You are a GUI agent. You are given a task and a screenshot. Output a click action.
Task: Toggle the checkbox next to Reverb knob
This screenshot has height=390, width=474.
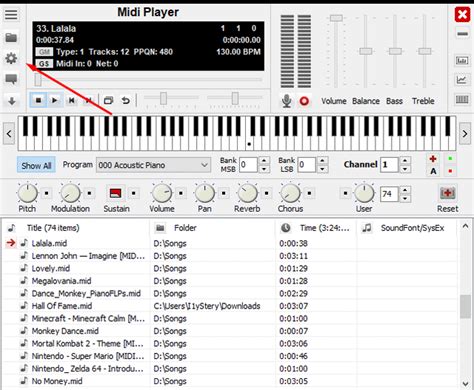click(266, 193)
